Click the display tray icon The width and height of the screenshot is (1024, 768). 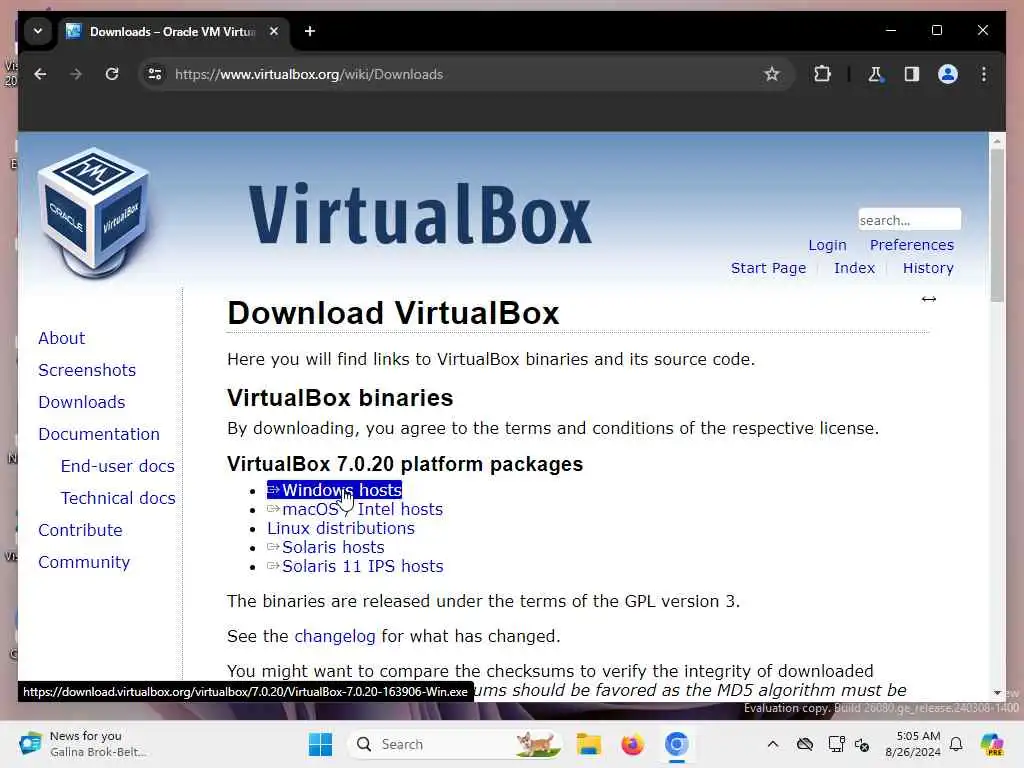pos(836,744)
